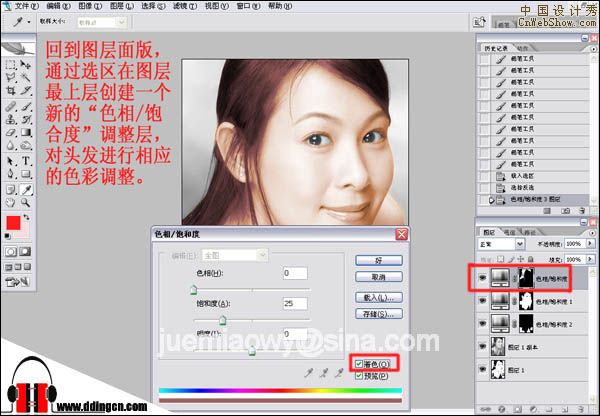
Task: Swap foreground and background colors
Action: (x=26, y=217)
